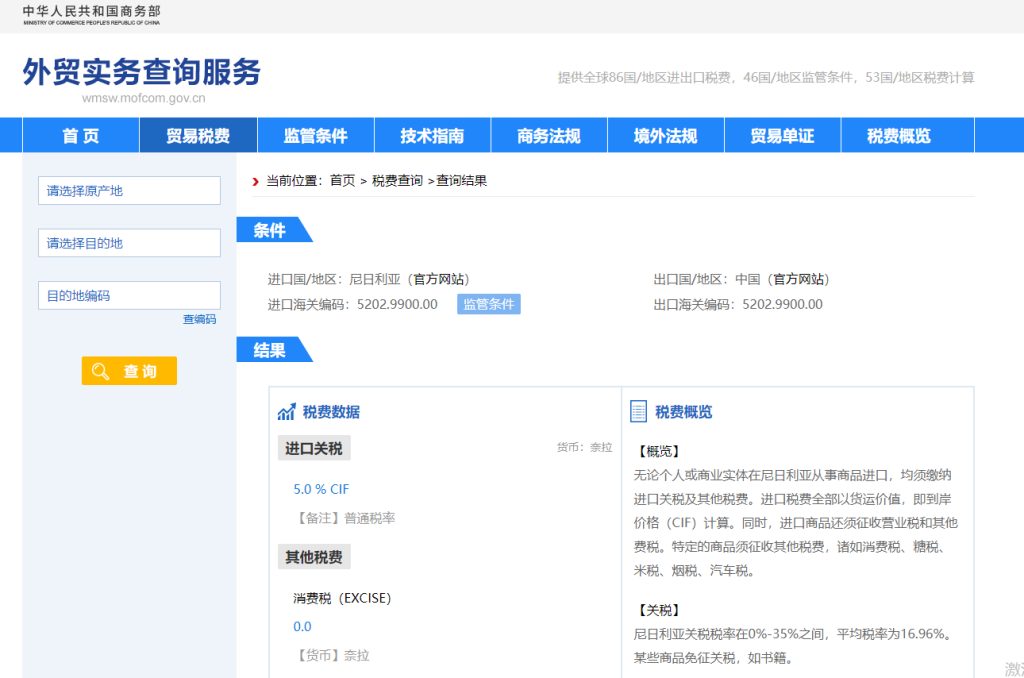
Task: Click the 出口海关编码 5202.9900.00 value
Action: [782, 304]
